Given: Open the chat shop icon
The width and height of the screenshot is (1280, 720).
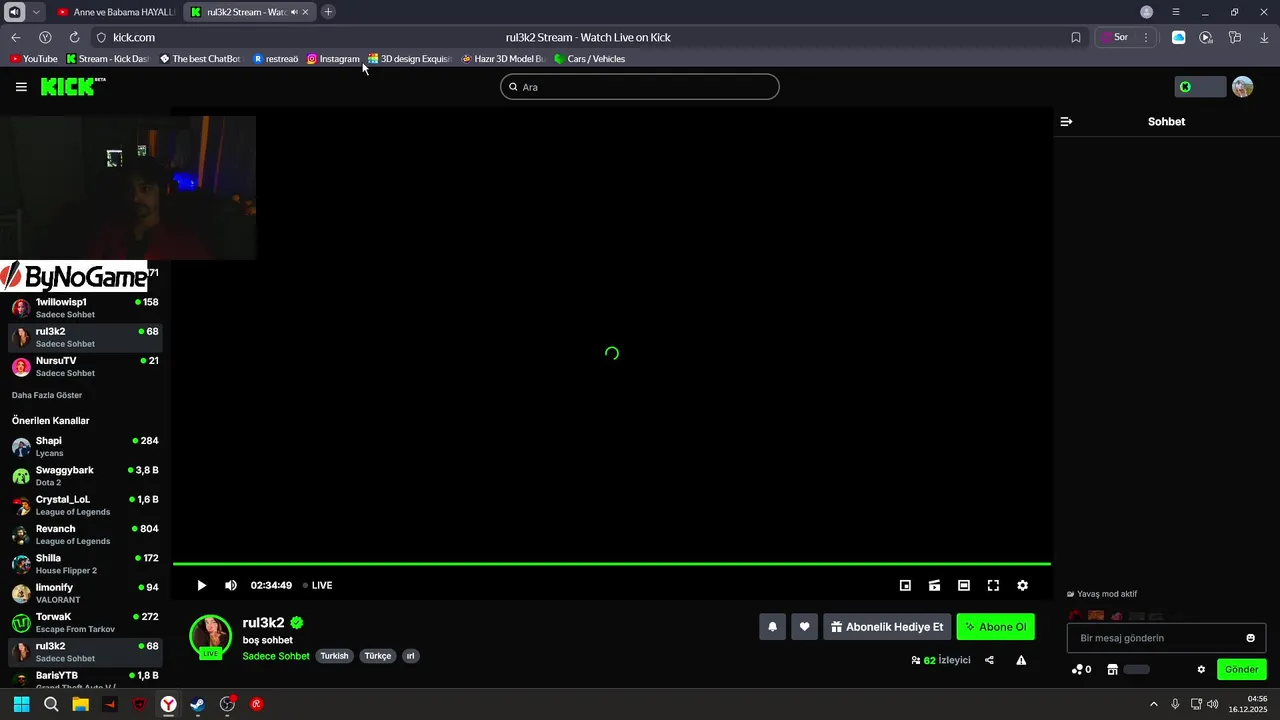Looking at the screenshot, I should pos(1112,669).
